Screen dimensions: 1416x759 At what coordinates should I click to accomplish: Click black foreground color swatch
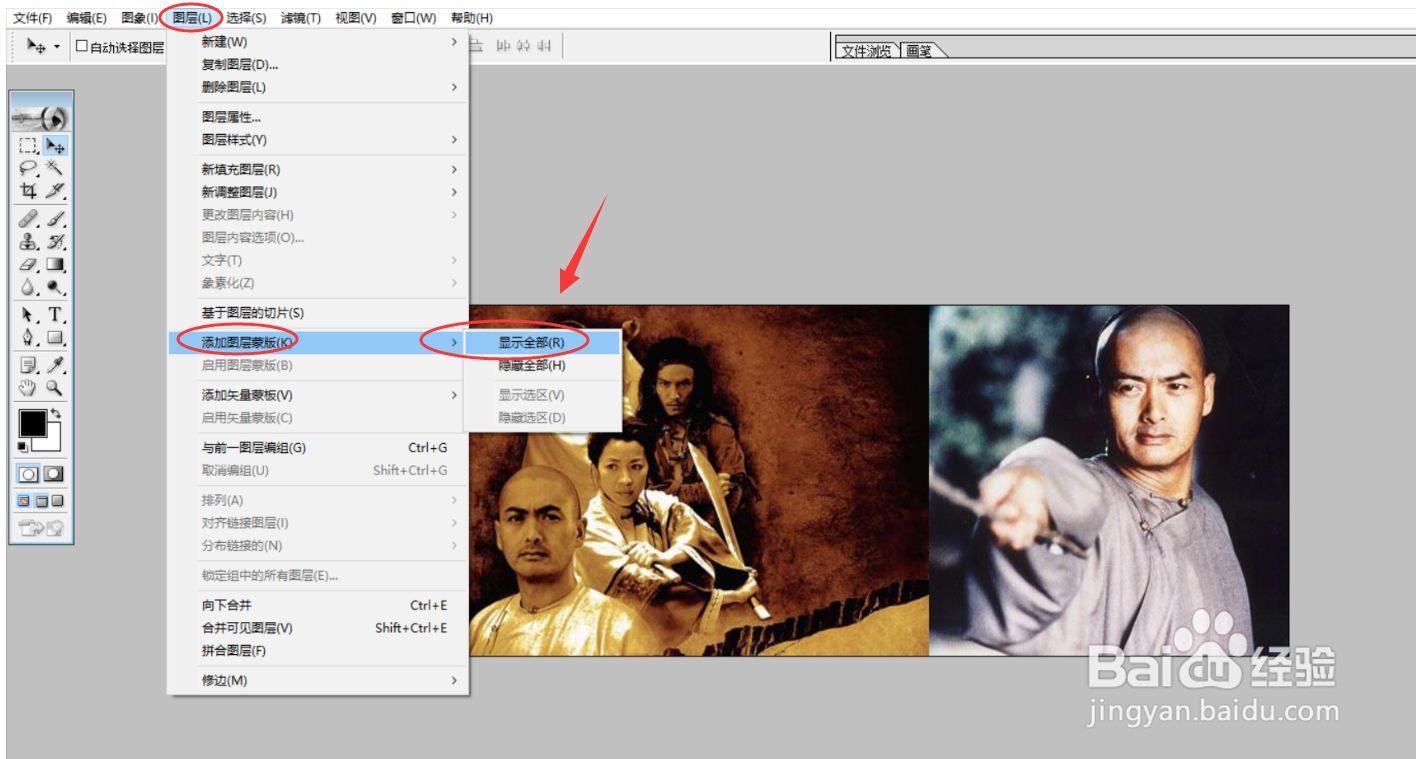[32, 423]
